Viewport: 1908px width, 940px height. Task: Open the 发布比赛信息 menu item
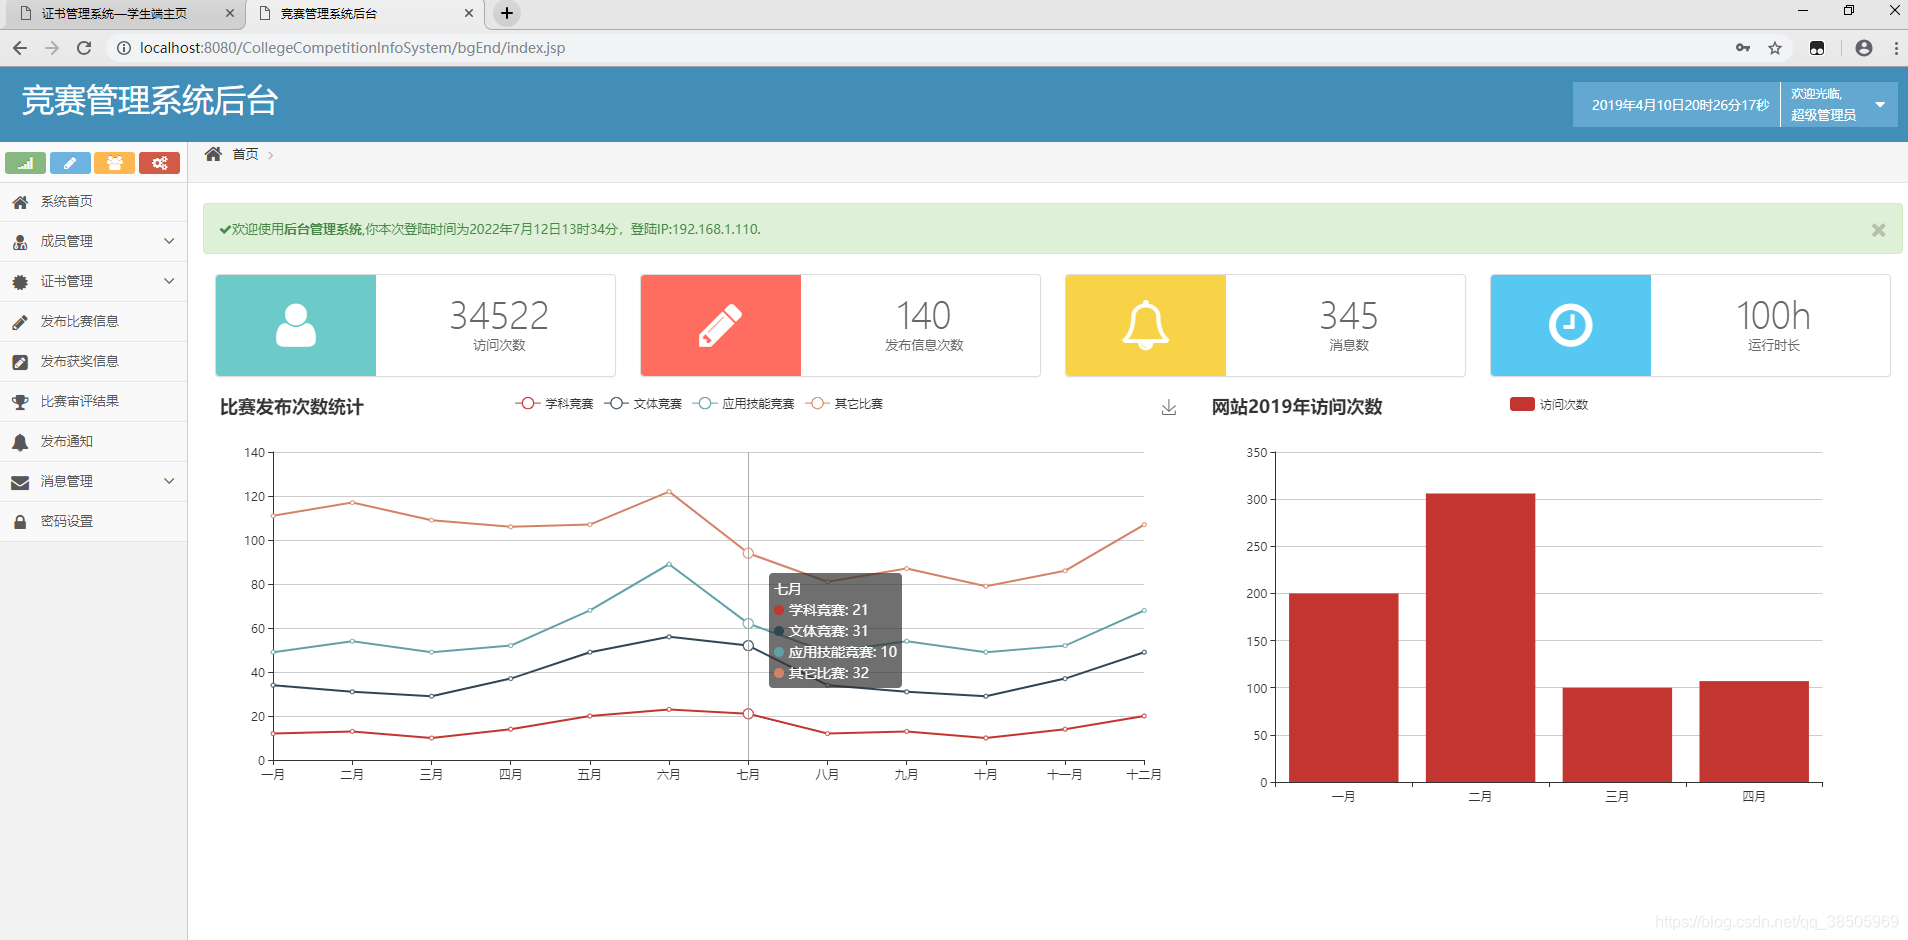(93, 322)
